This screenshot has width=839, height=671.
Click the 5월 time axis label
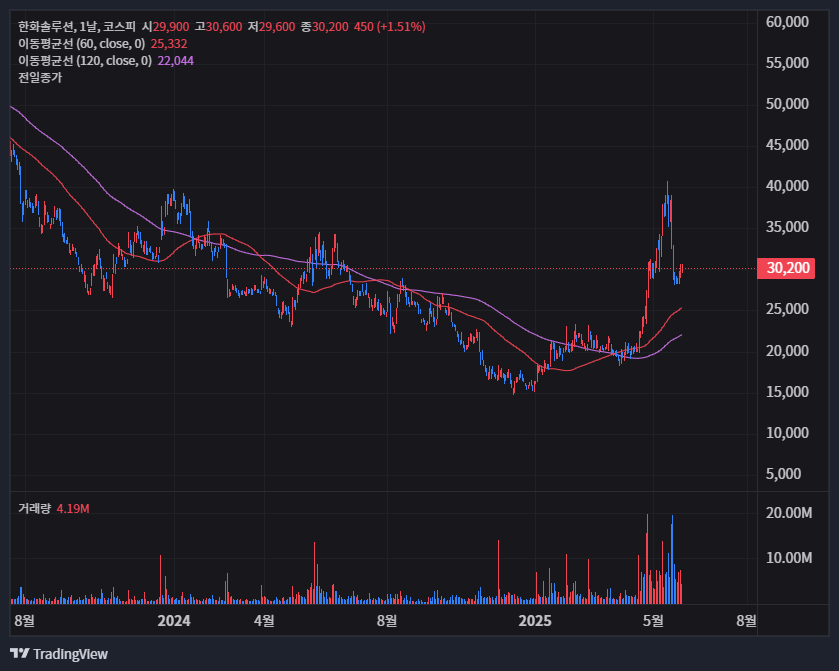coord(653,621)
